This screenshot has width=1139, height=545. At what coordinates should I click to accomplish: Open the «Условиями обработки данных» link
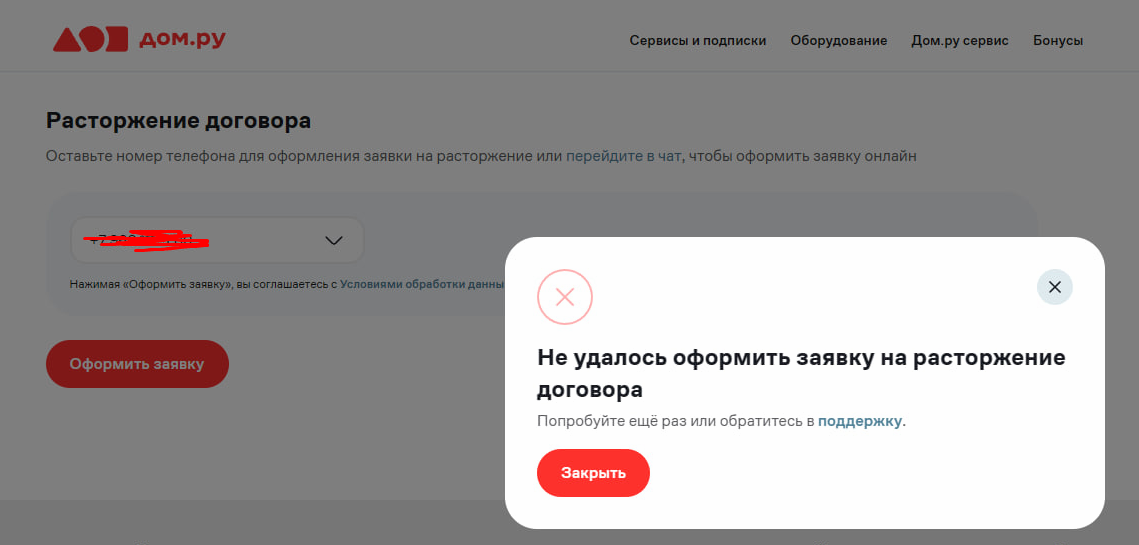(x=421, y=284)
